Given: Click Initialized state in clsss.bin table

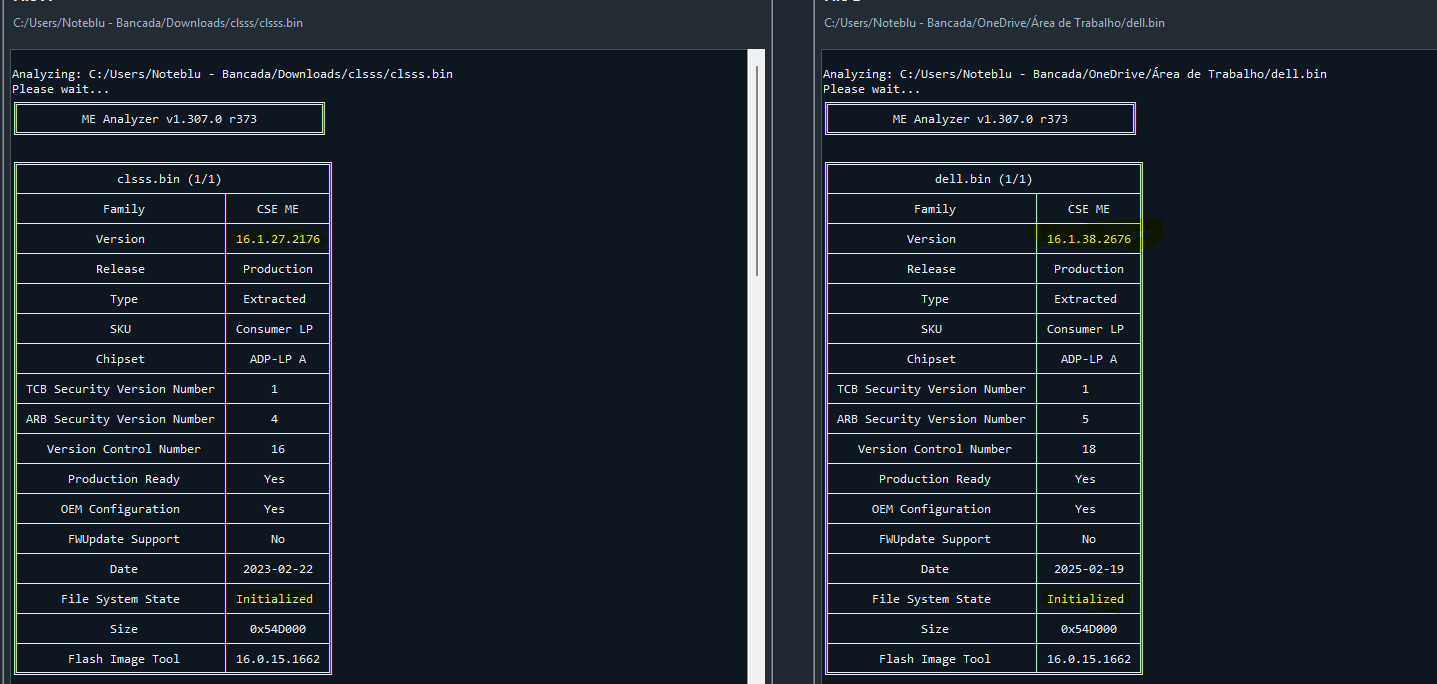Looking at the screenshot, I should pos(274,599).
